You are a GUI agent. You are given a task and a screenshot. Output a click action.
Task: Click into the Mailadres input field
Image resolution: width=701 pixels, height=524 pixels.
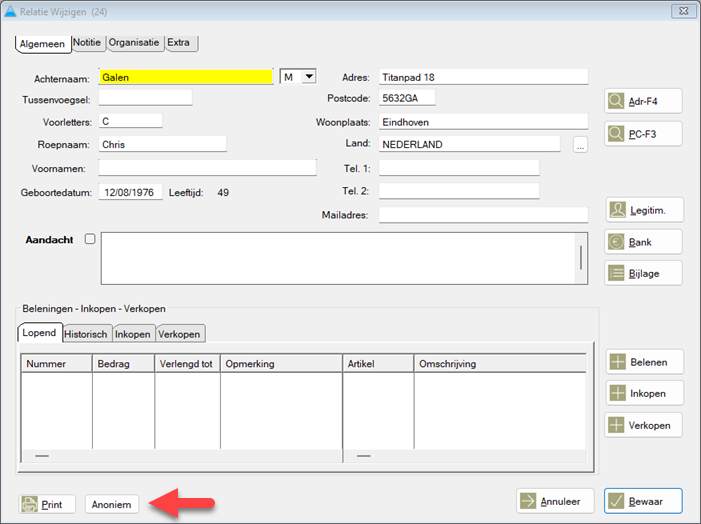(483, 215)
